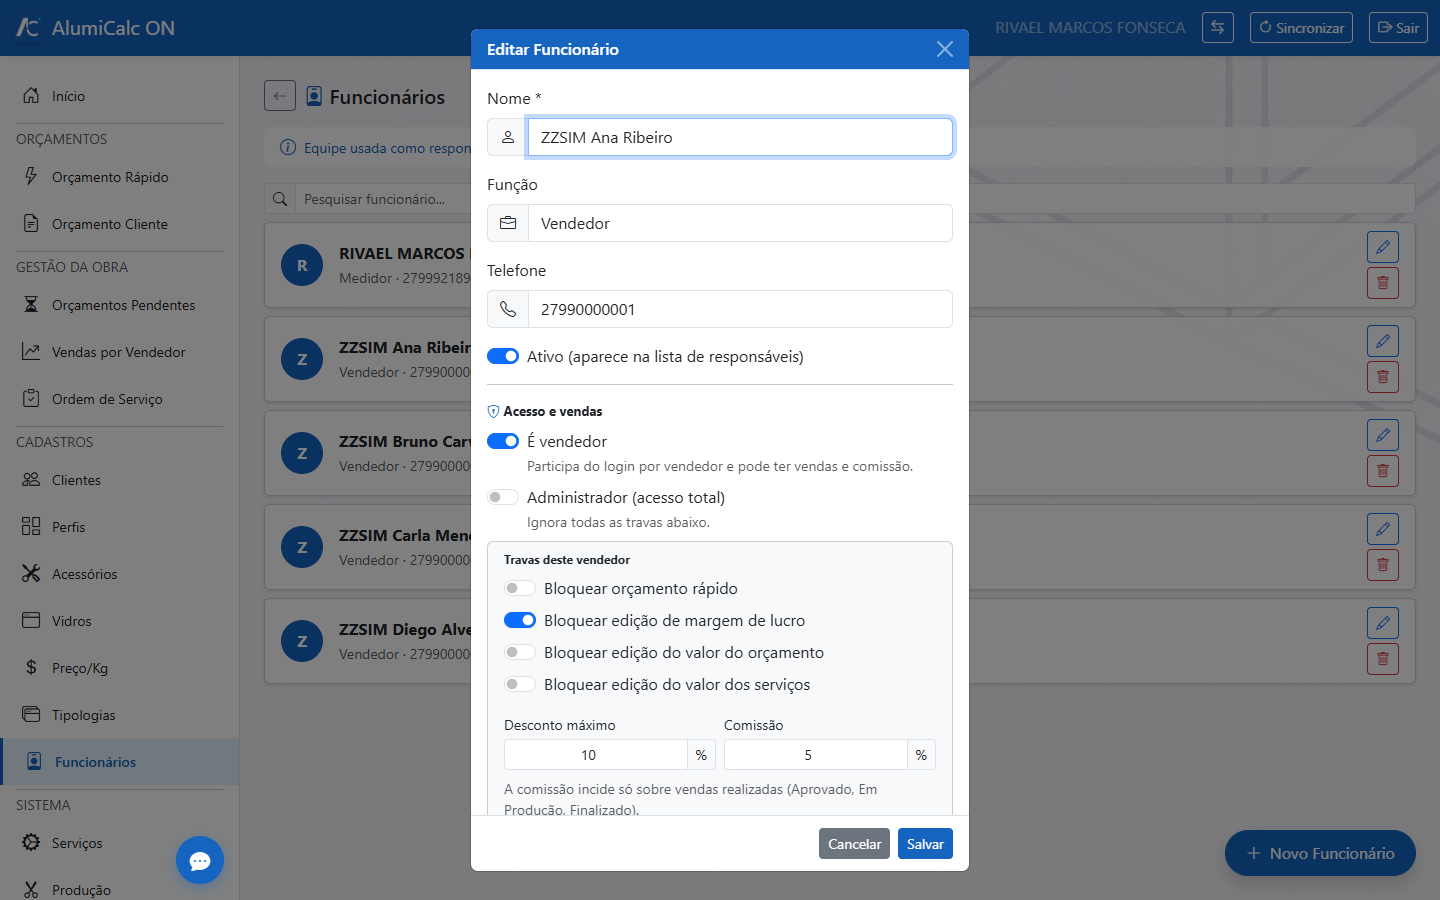This screenshot has height=900, width=1440.
Task: Click the Nome input field
Action: (740, 137)
